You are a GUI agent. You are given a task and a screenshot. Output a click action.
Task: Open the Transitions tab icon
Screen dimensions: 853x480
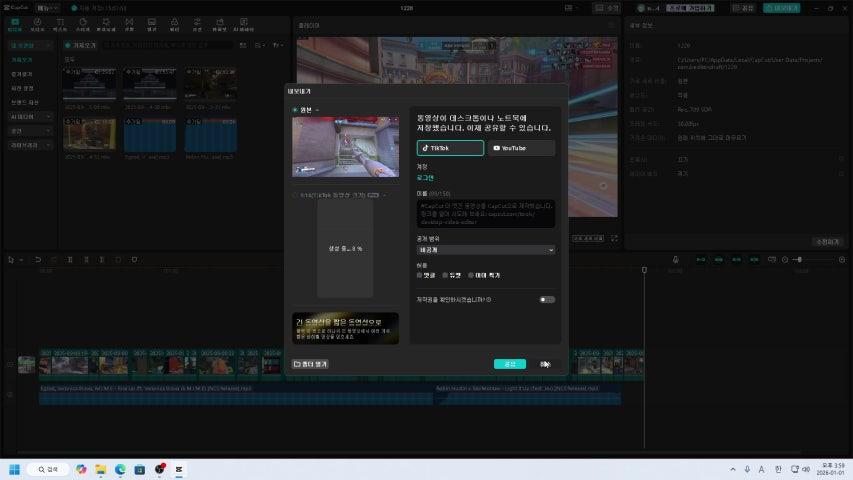128,24
